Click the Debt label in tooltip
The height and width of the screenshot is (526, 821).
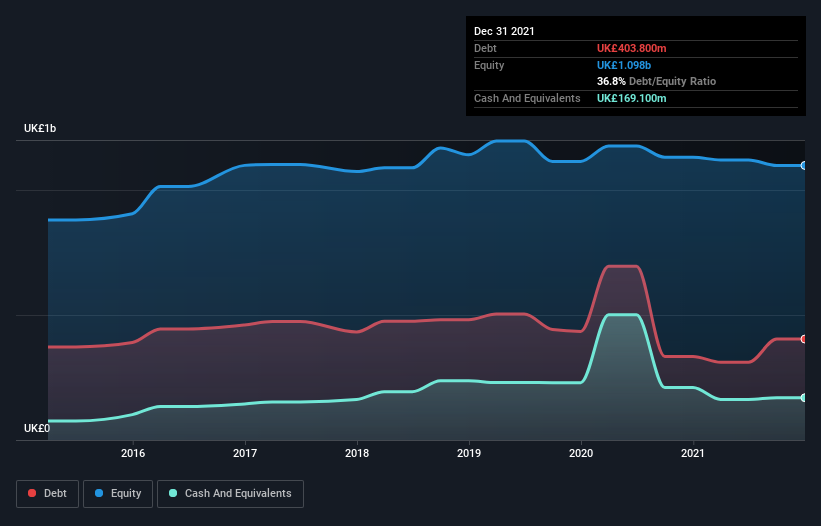coord(485,48)
